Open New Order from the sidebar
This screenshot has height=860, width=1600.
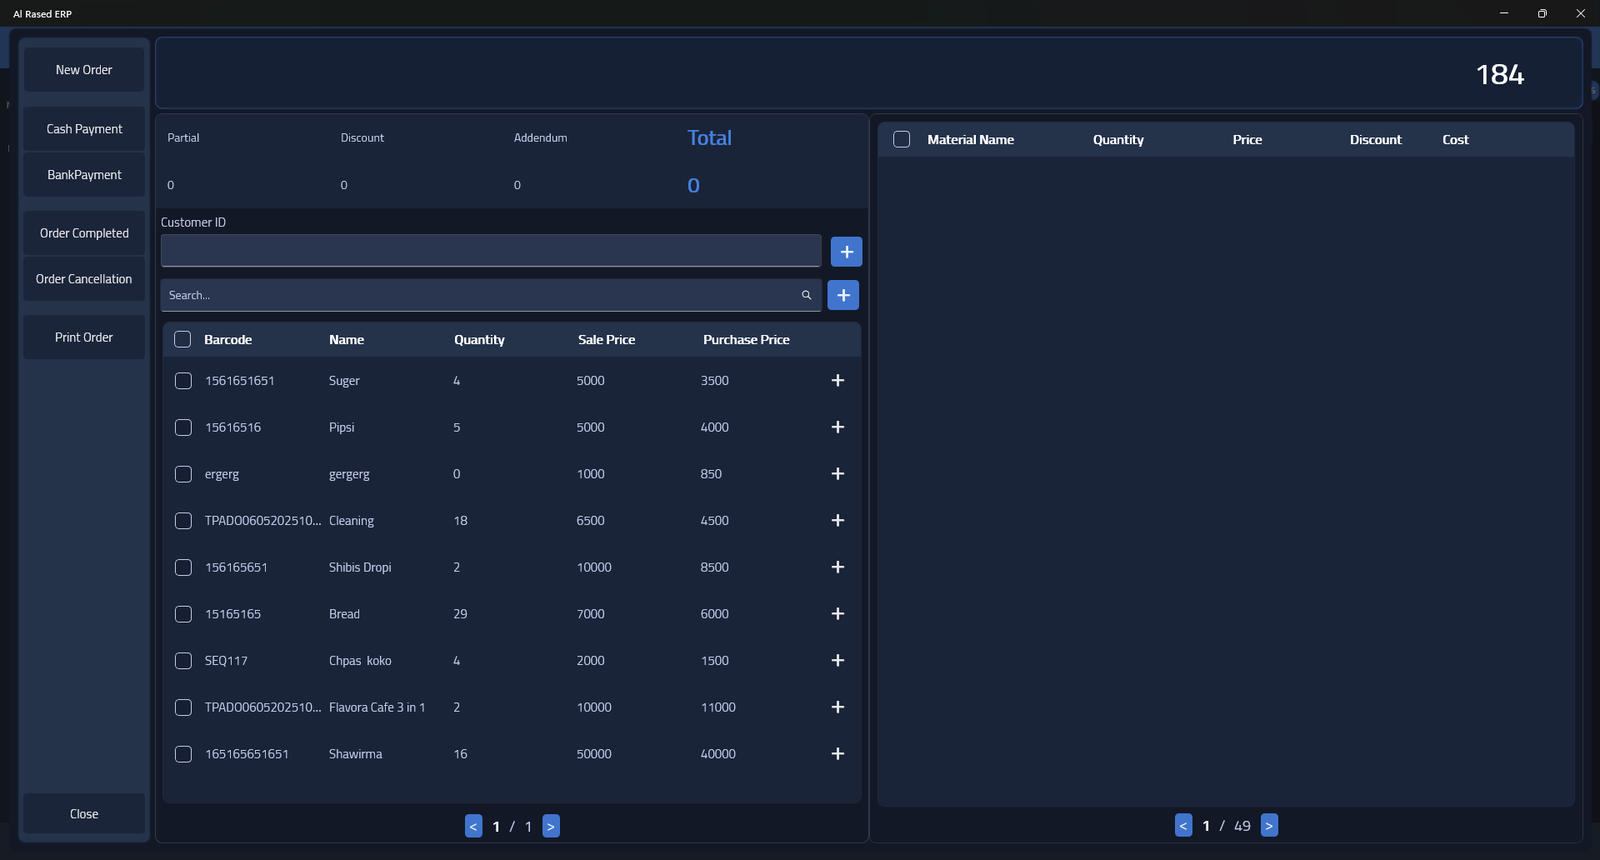pos(84,70)
